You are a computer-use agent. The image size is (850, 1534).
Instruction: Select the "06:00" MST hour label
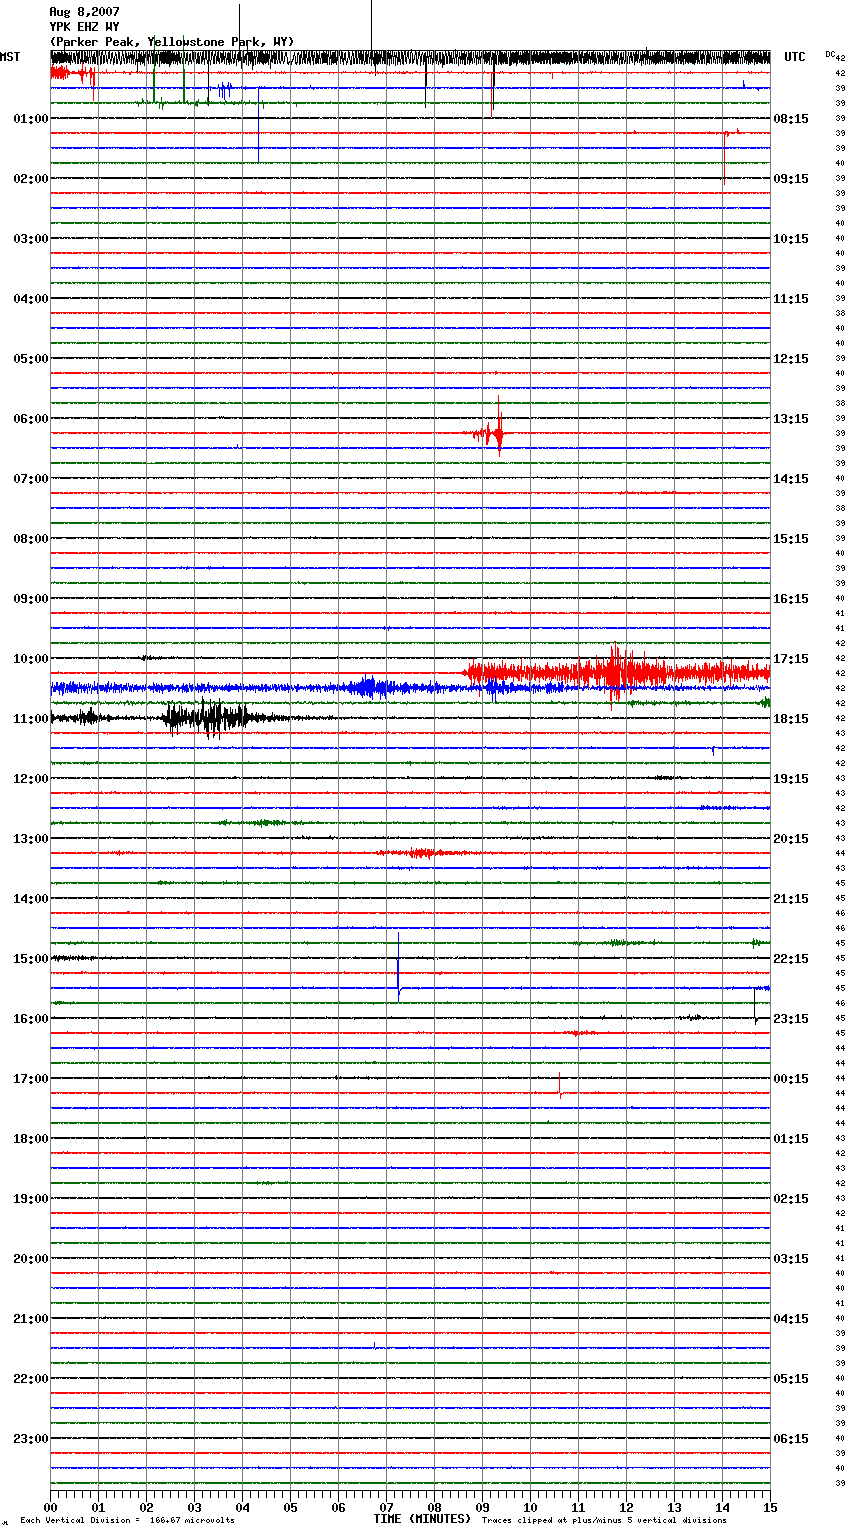tap(30, 419)
